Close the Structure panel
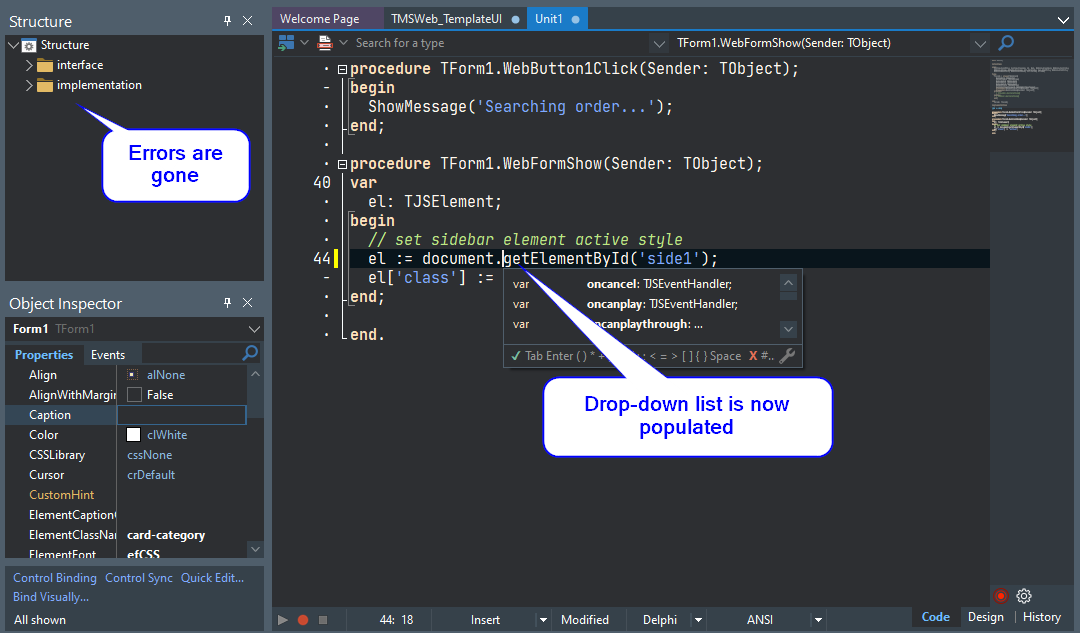 click(x=248, y=21)
